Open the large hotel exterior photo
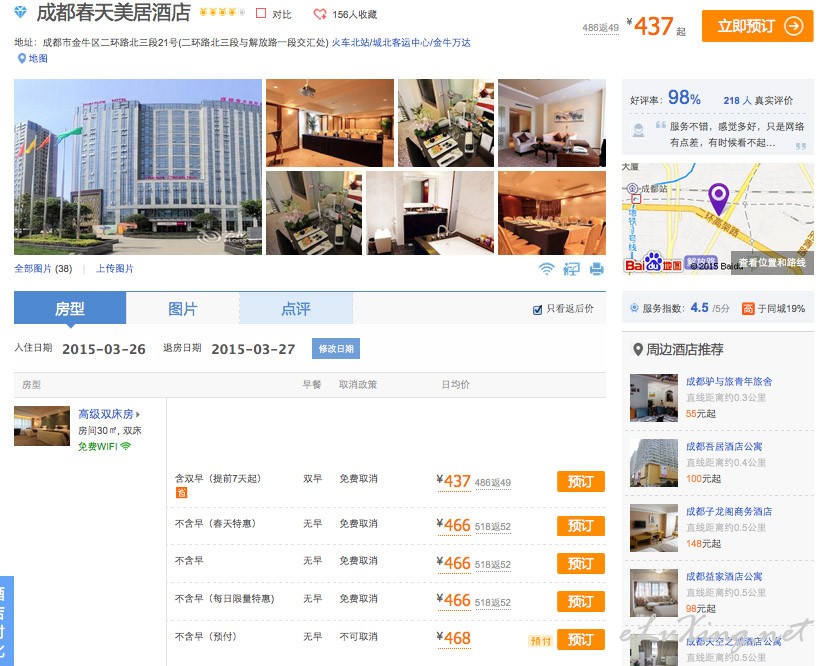This screenshot has width=824, height=666. (x=138, y=167)
